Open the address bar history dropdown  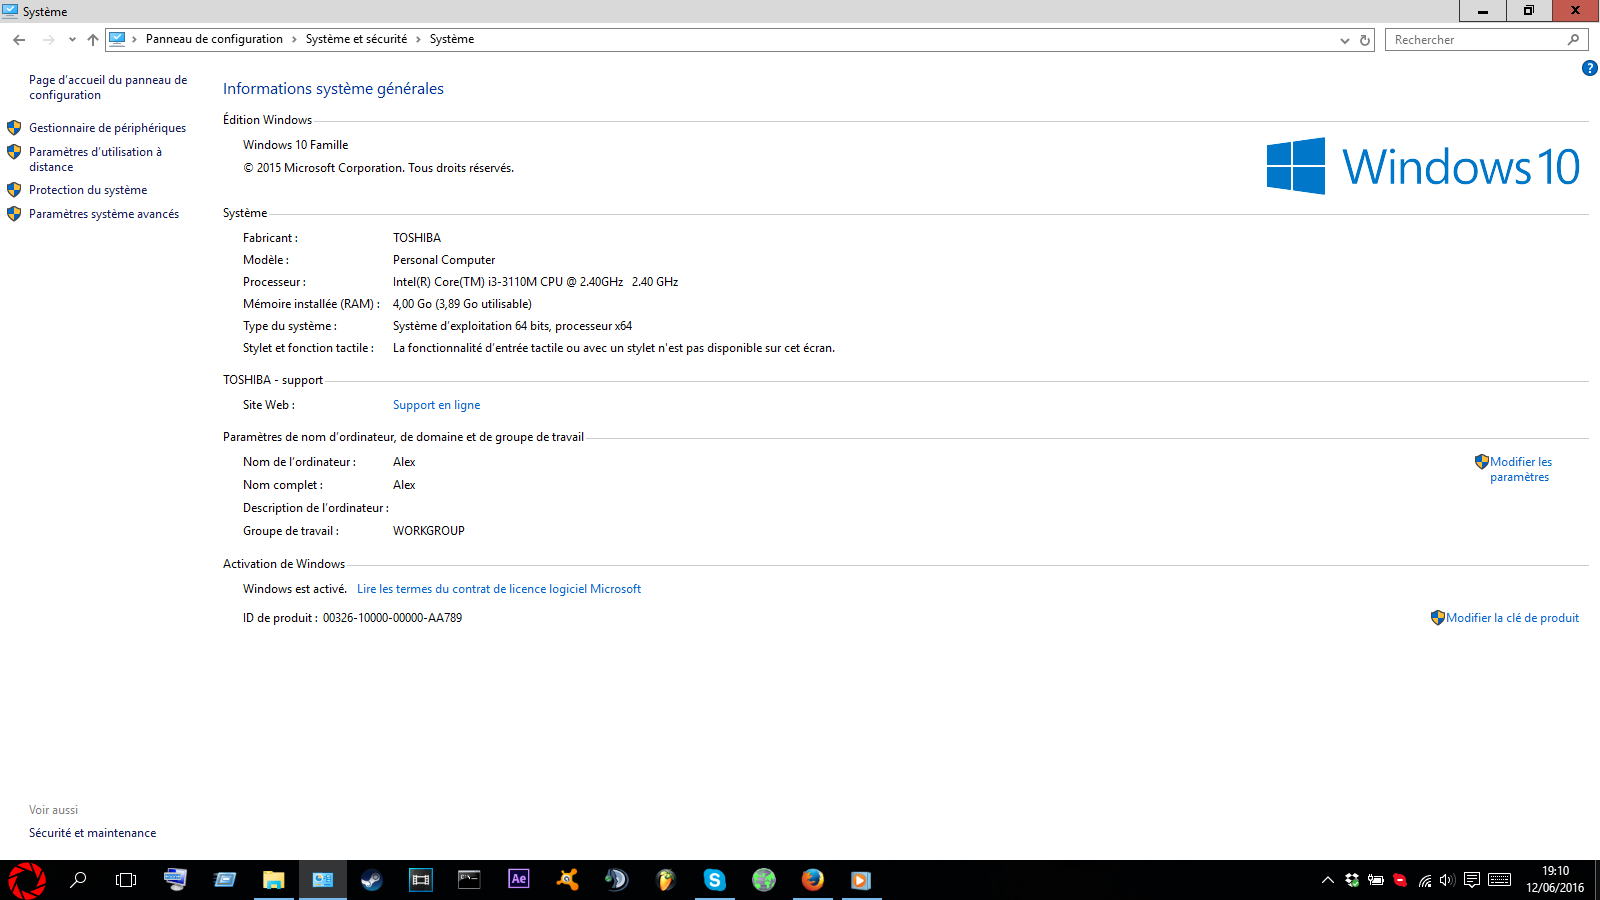[x=1344, y=40]
